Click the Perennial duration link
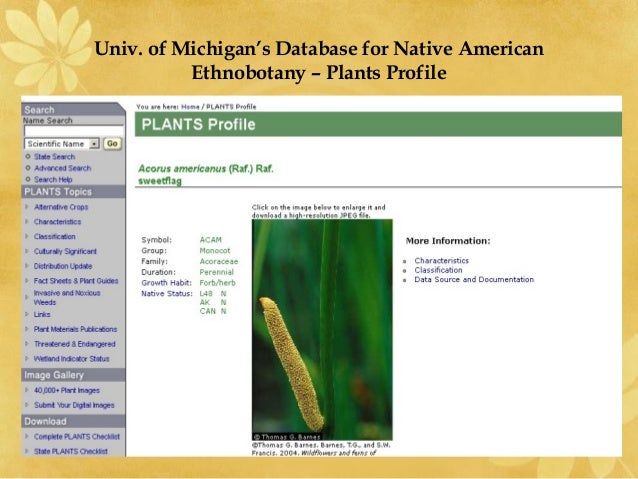 pyautogui.click(x=216, y=272)
